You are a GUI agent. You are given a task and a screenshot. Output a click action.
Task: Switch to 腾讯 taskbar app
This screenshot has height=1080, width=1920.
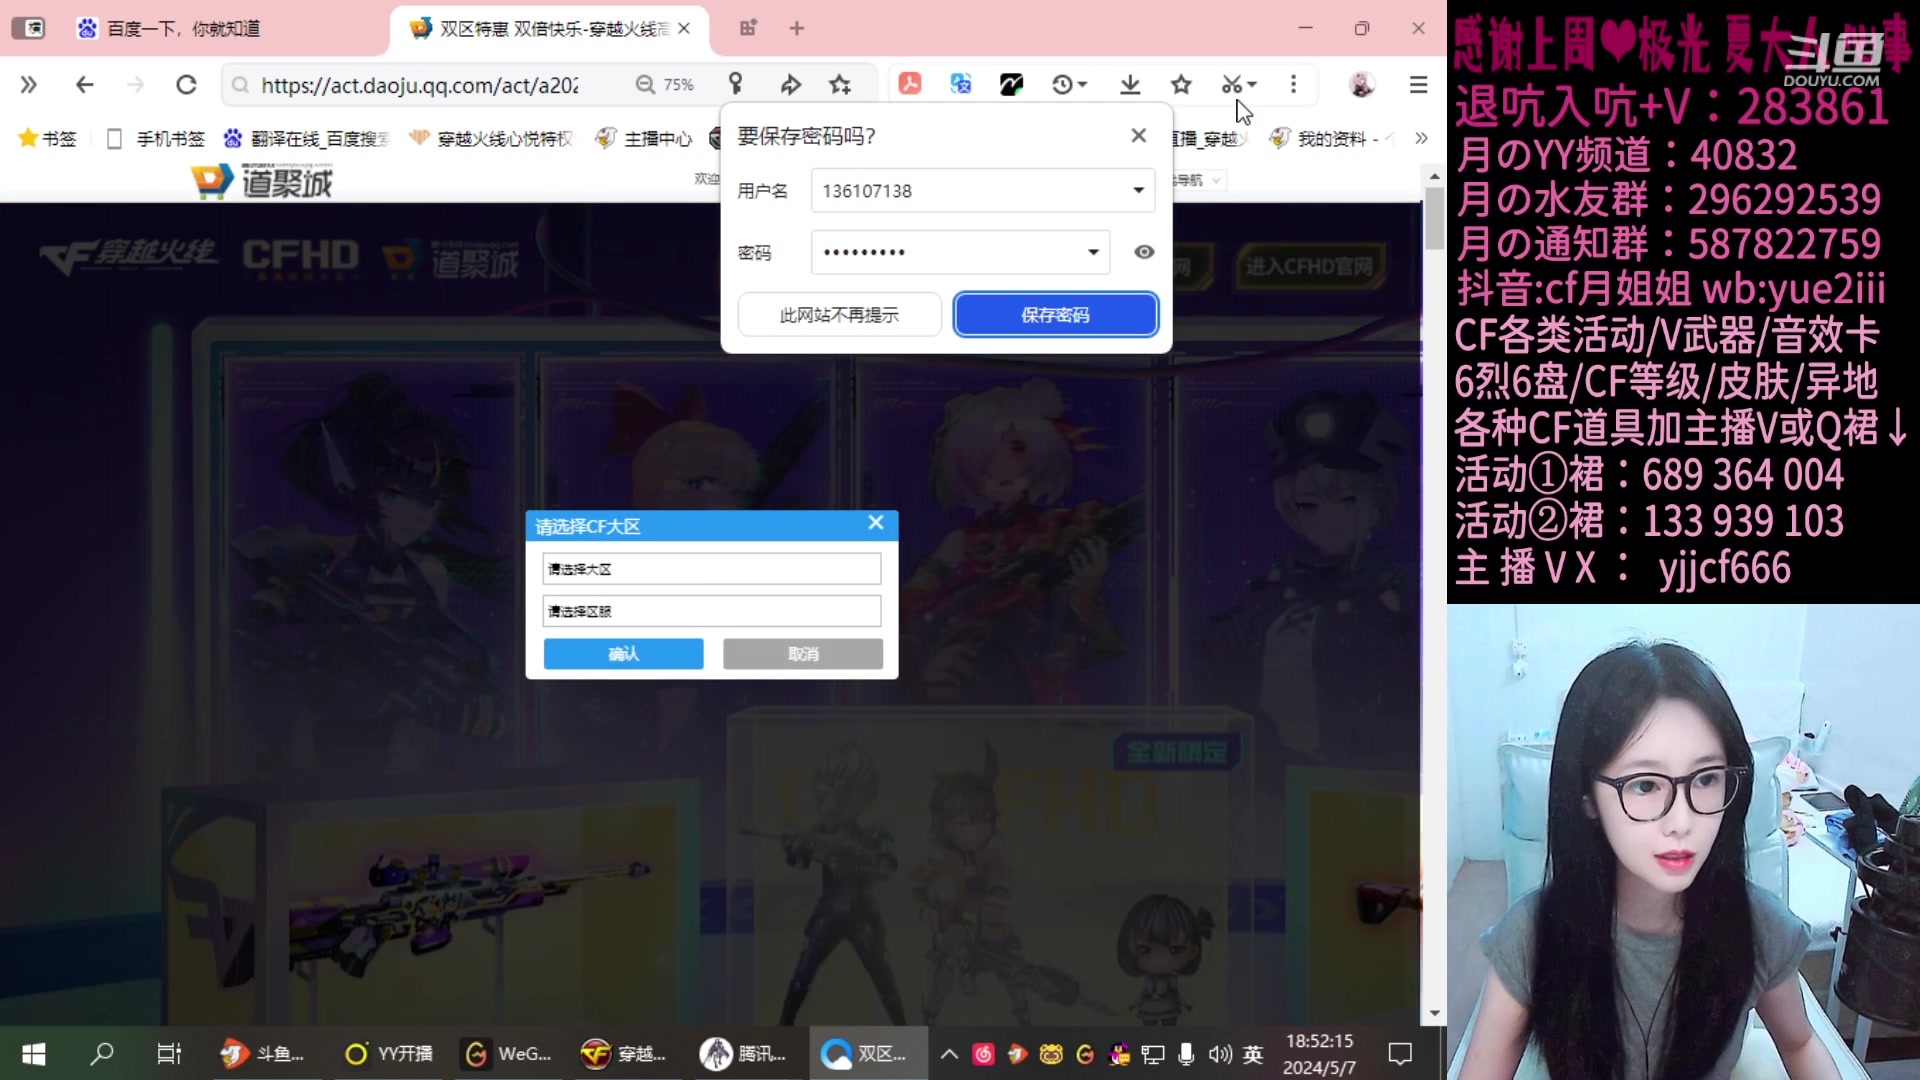(x=743, y=1054)
